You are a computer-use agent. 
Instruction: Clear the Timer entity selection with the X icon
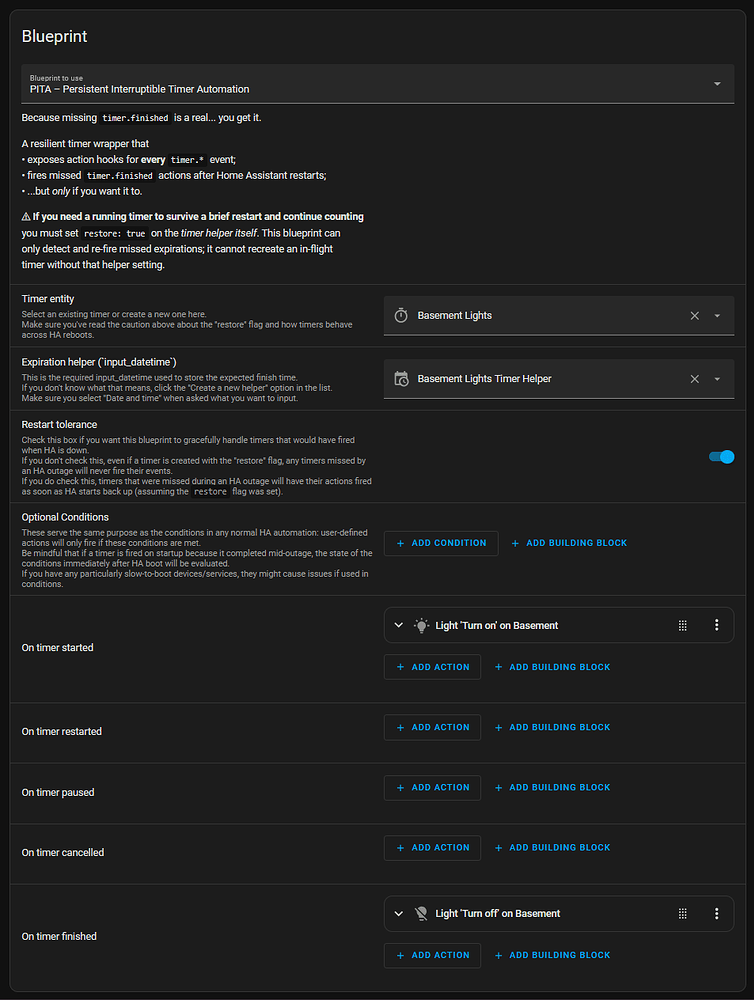pyautogui.click(x=694, y=315)
